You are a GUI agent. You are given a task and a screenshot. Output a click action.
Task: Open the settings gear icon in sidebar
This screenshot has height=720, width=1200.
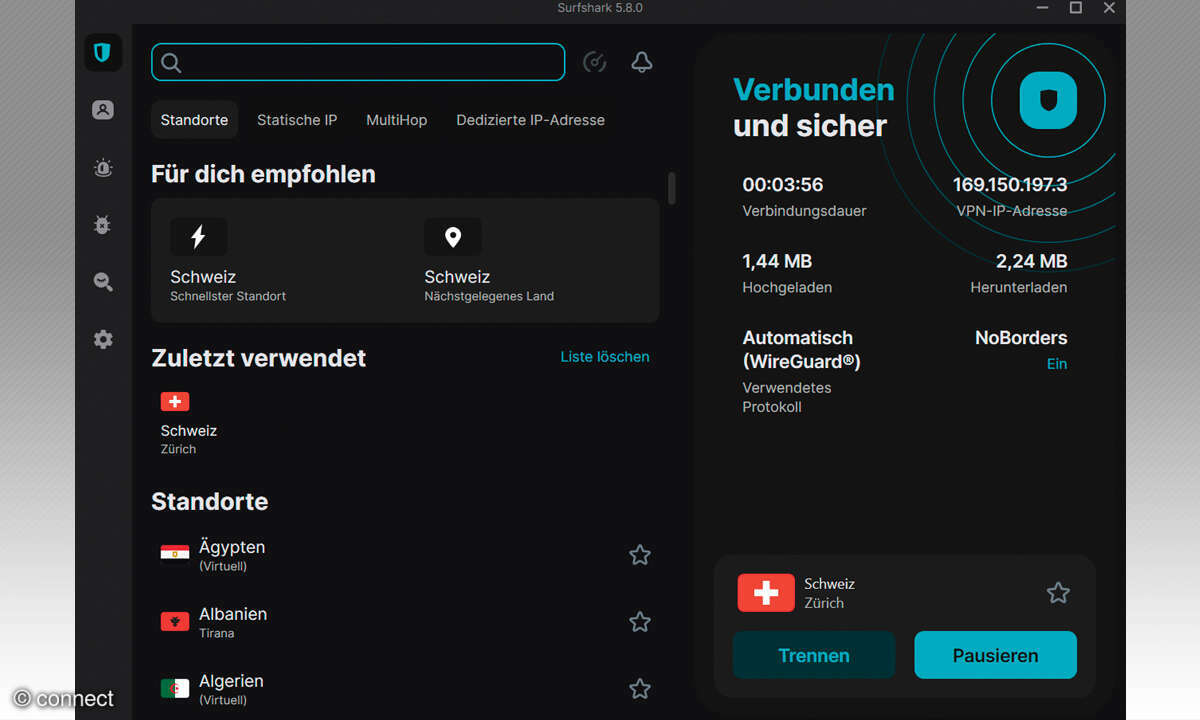(x=103, y=340)
